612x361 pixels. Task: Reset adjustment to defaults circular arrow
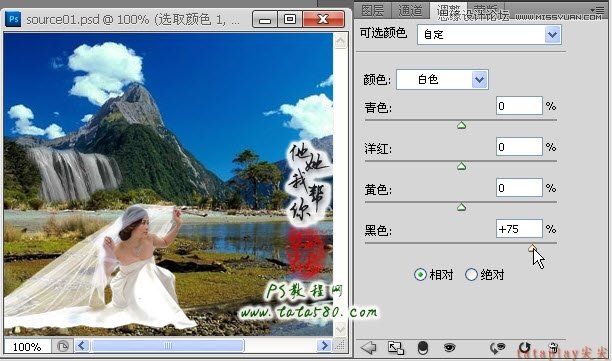pyautogui.click(x=524, y=347)
